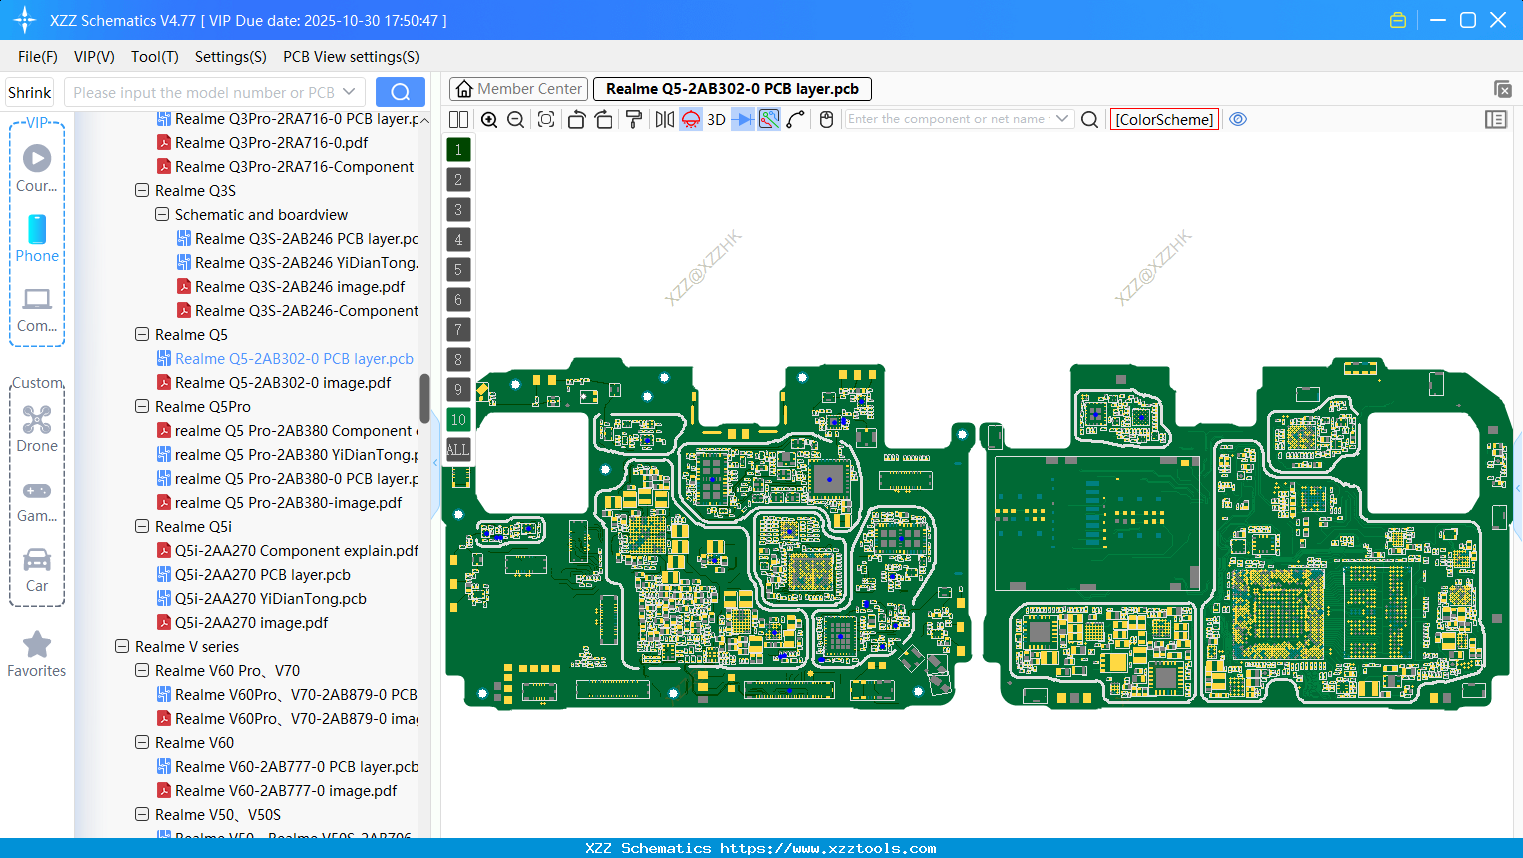Viewport: 1523px width, 858px height.
Task: Mirror flip the PCB board
Action: (665, 119)
